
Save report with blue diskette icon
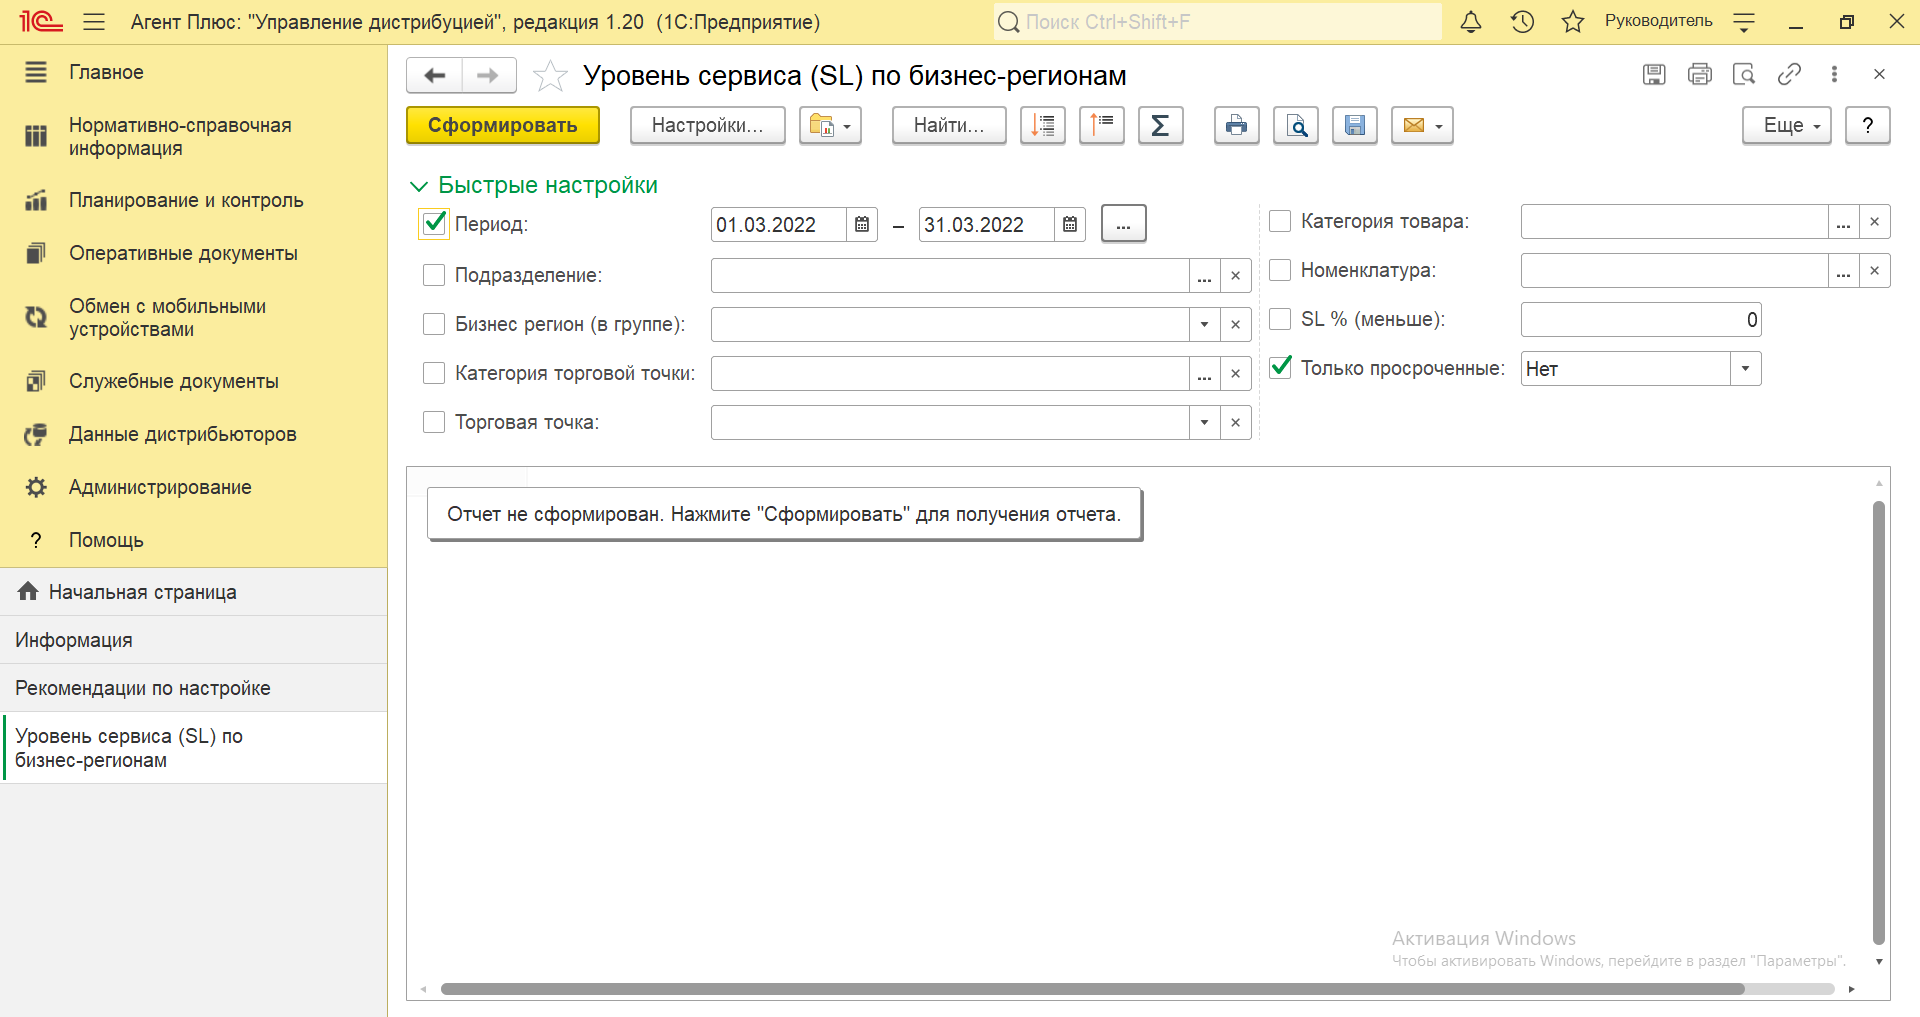(1355, 125)
